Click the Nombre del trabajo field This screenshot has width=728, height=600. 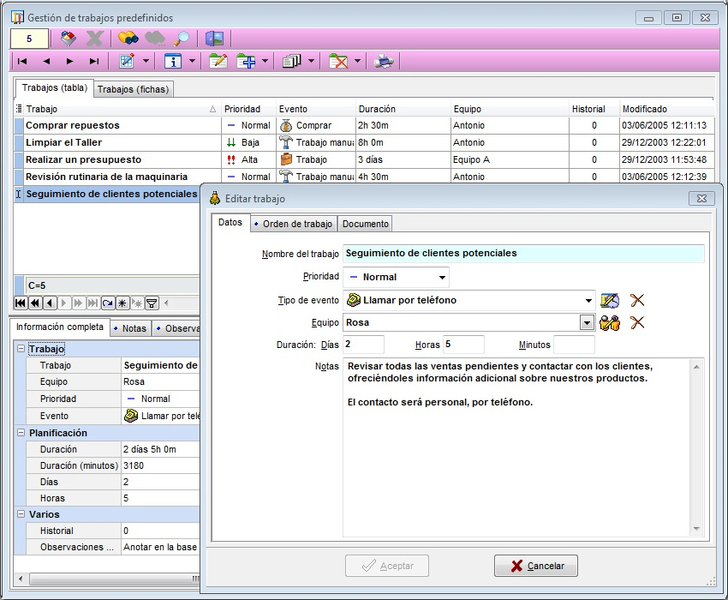[523, 254]
